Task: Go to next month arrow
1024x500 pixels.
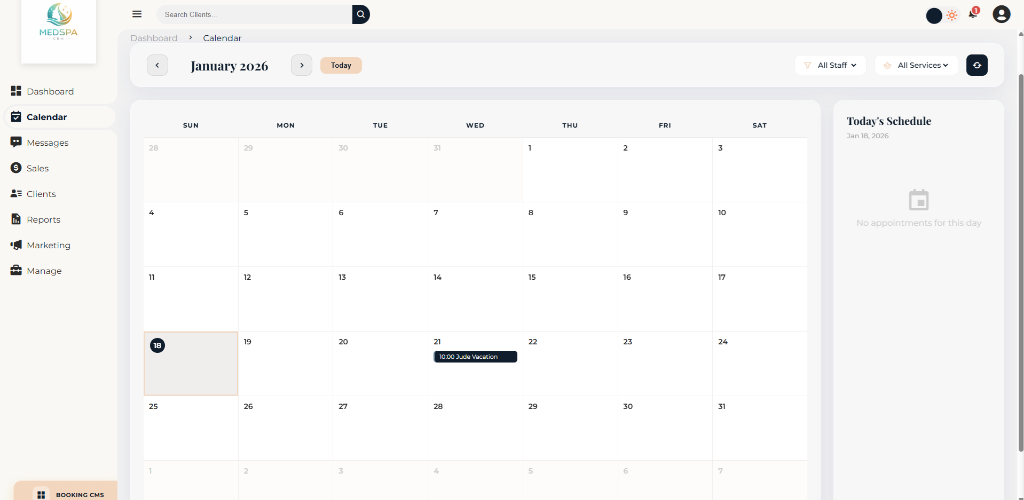Action: point(301,65)
